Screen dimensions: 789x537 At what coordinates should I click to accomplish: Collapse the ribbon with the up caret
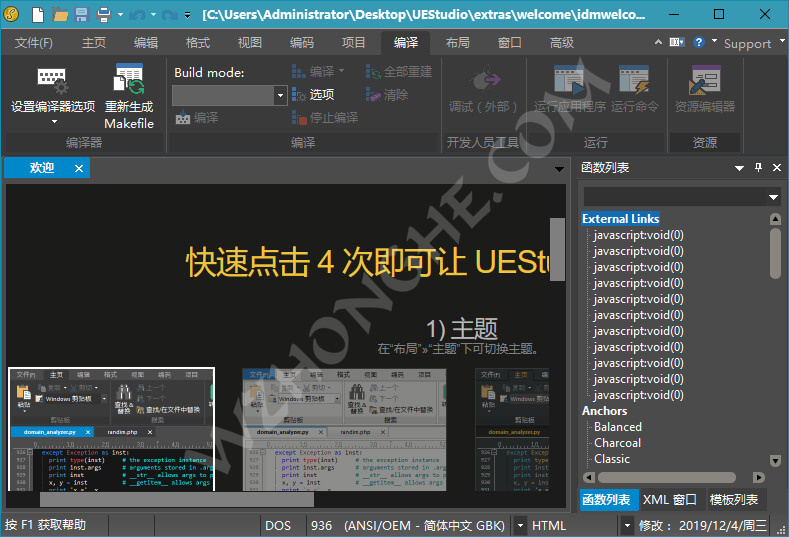coord(658,42)
